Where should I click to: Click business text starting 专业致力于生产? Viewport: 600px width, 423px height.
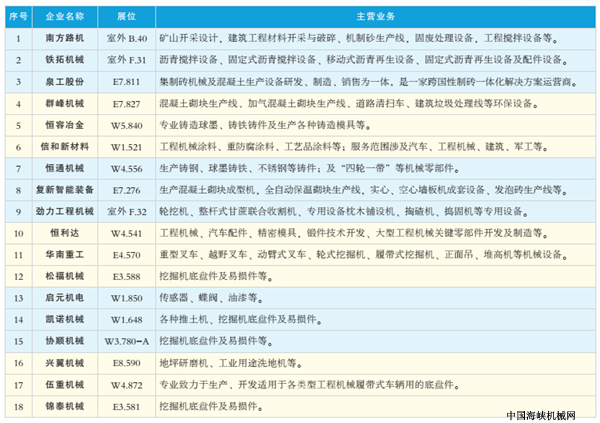click(310, 385)
